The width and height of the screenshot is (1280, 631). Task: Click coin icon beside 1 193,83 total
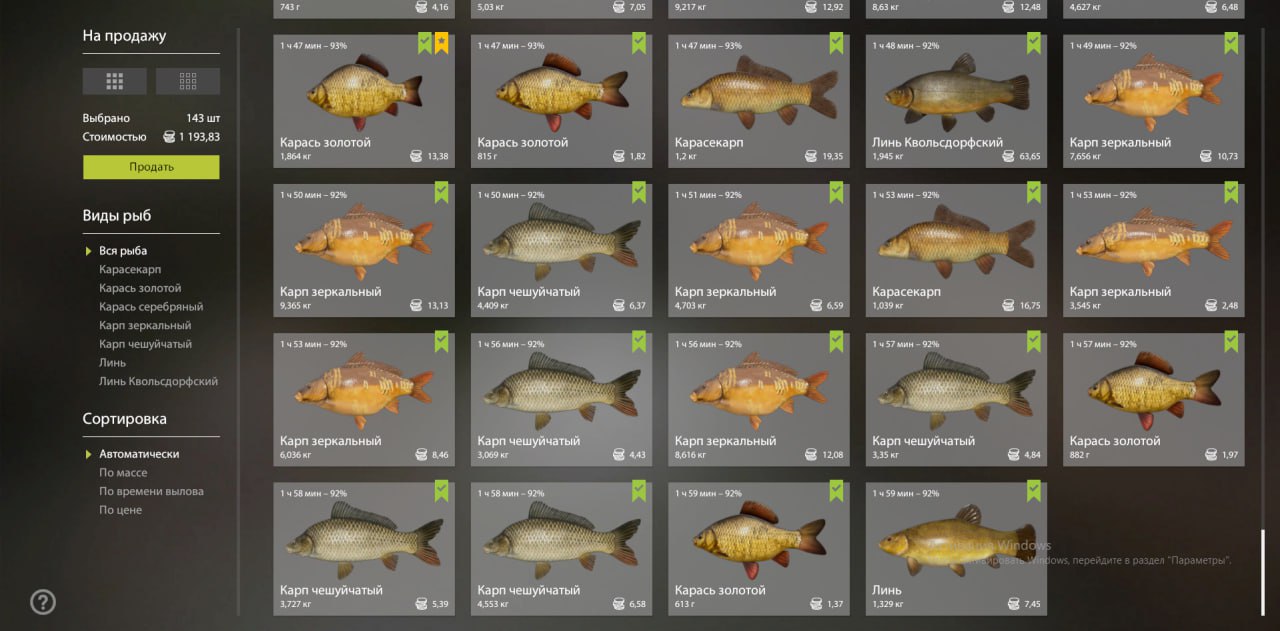click(169, 137)
